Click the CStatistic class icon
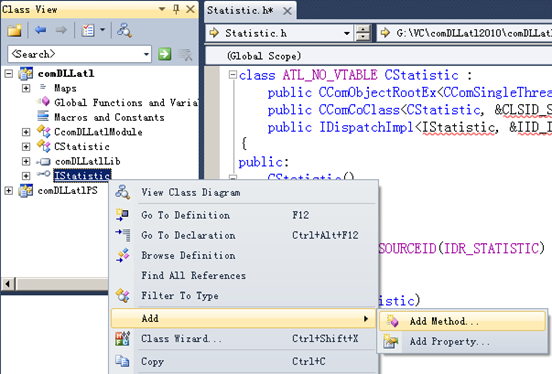 click(x=44, y=146)
